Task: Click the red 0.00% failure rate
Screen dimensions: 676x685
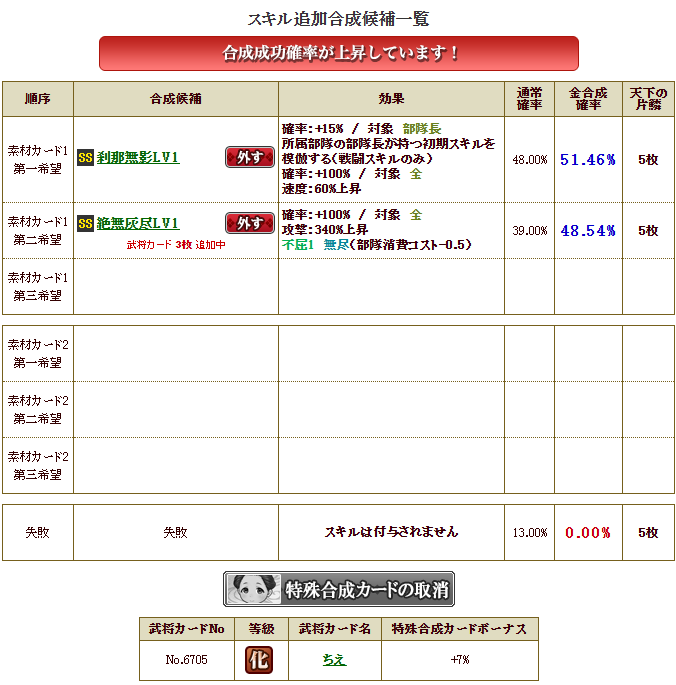Action: tap(588, 533)
